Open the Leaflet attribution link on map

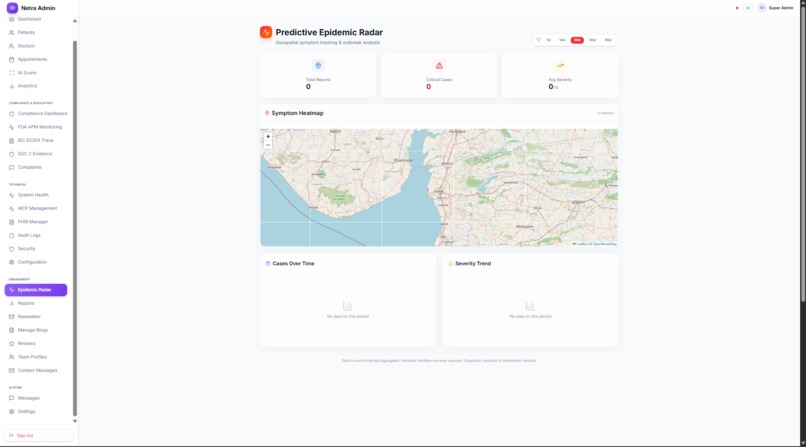pyautogui.click(x=580, y=244)
